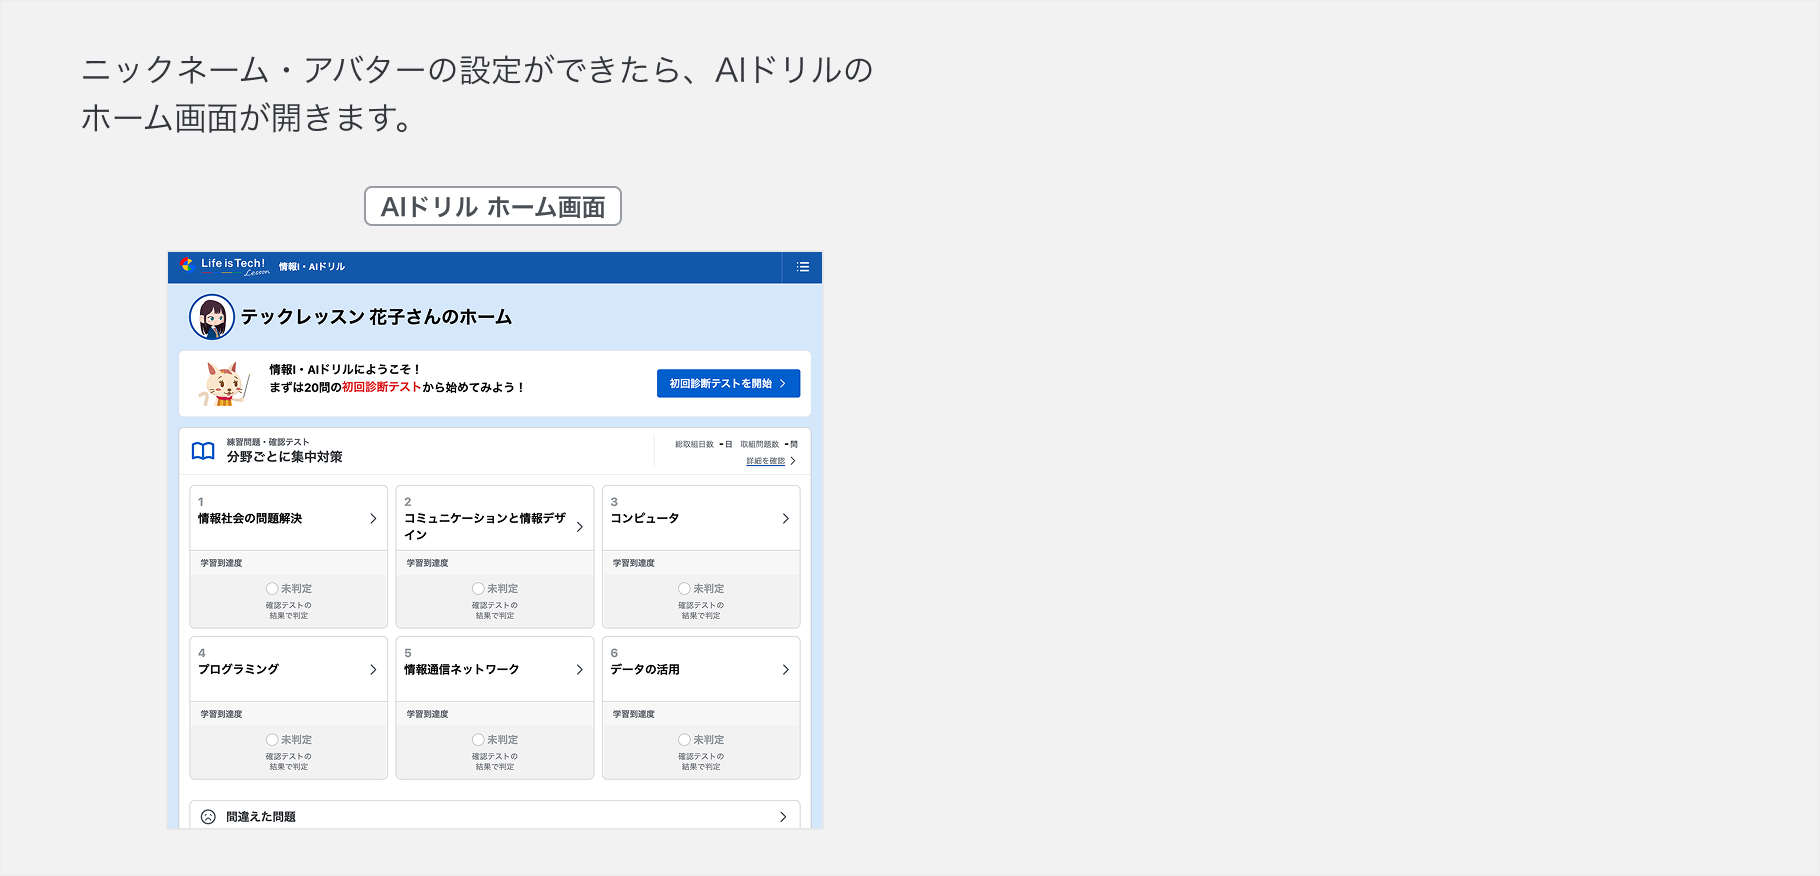Screen dimensions: 1820x876
Task: Expand chevron on プログラミング card
Action: tap(373, 670)
